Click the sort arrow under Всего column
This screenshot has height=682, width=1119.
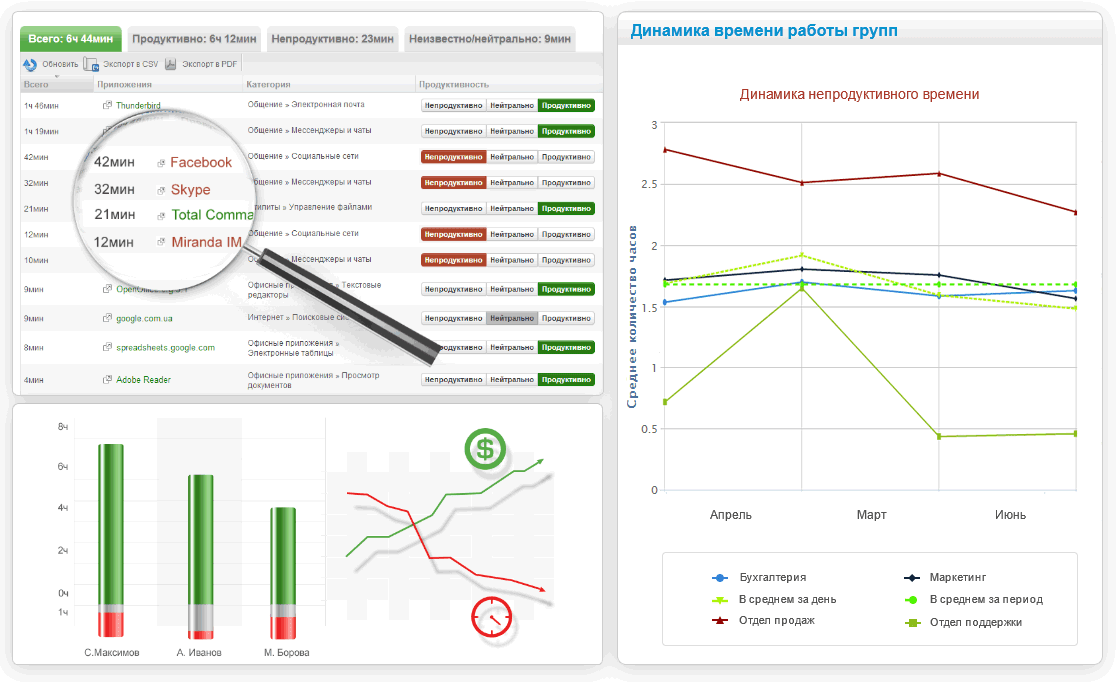(57, 76)
